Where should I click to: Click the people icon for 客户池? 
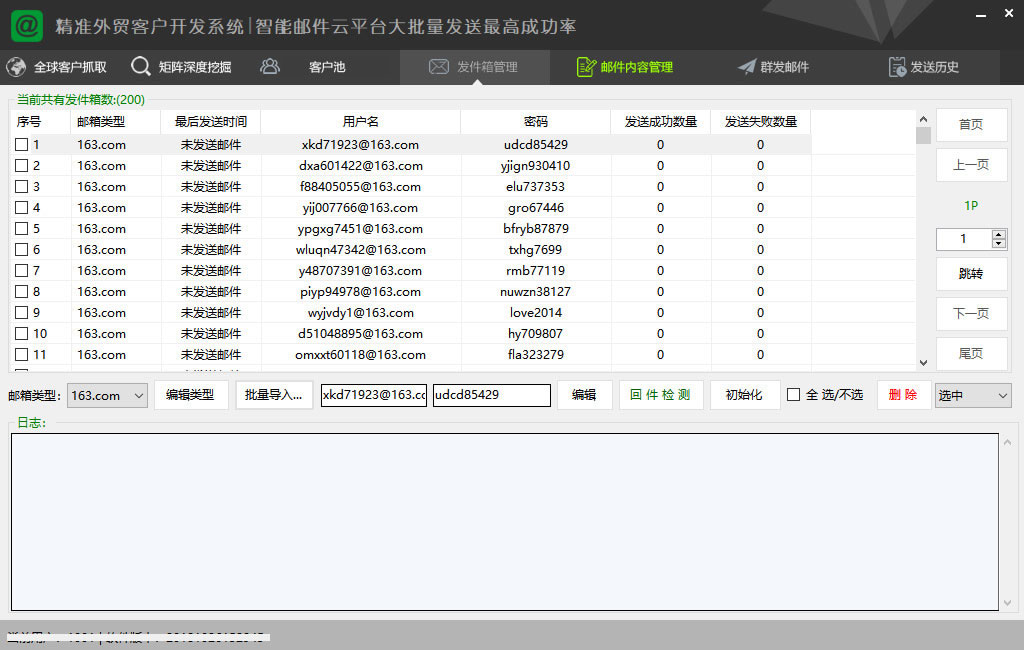270,67
